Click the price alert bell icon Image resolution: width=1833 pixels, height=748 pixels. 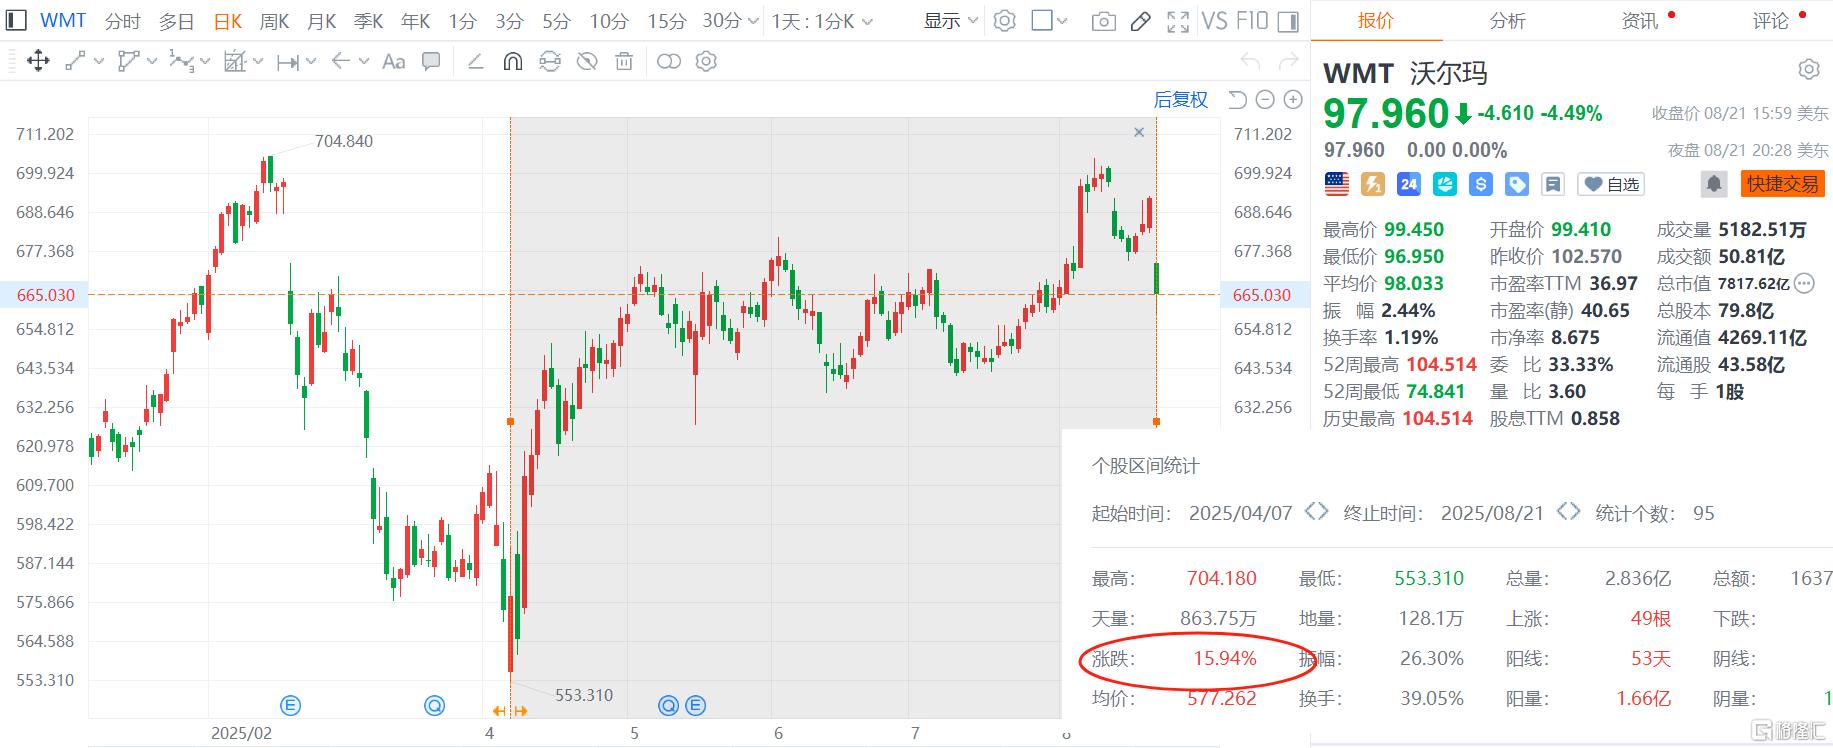click(x=1714, y=184)
